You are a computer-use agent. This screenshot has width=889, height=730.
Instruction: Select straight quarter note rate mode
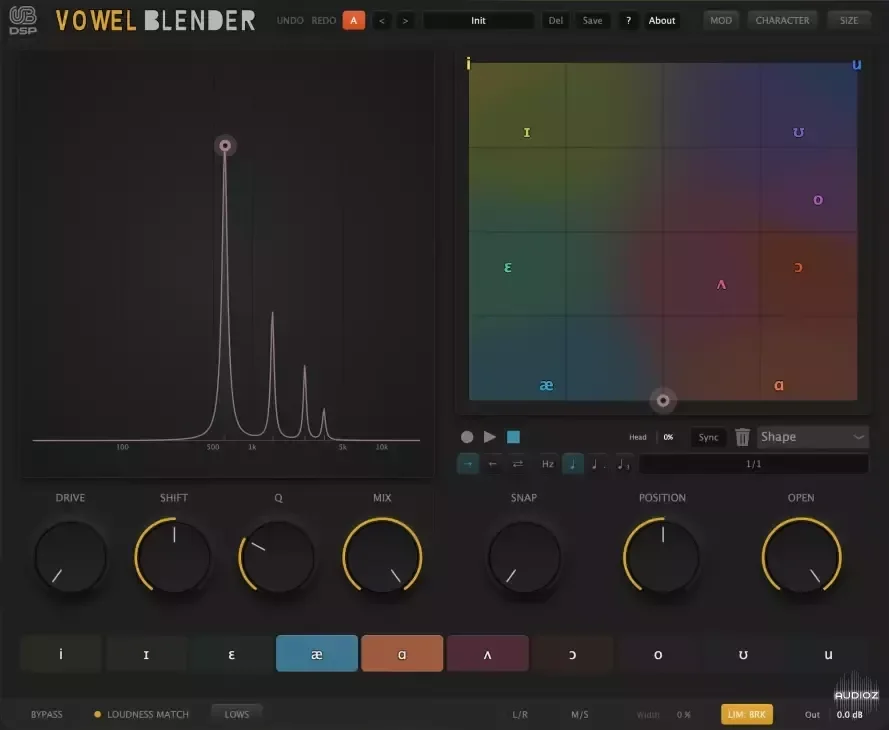tap(573, 464)
